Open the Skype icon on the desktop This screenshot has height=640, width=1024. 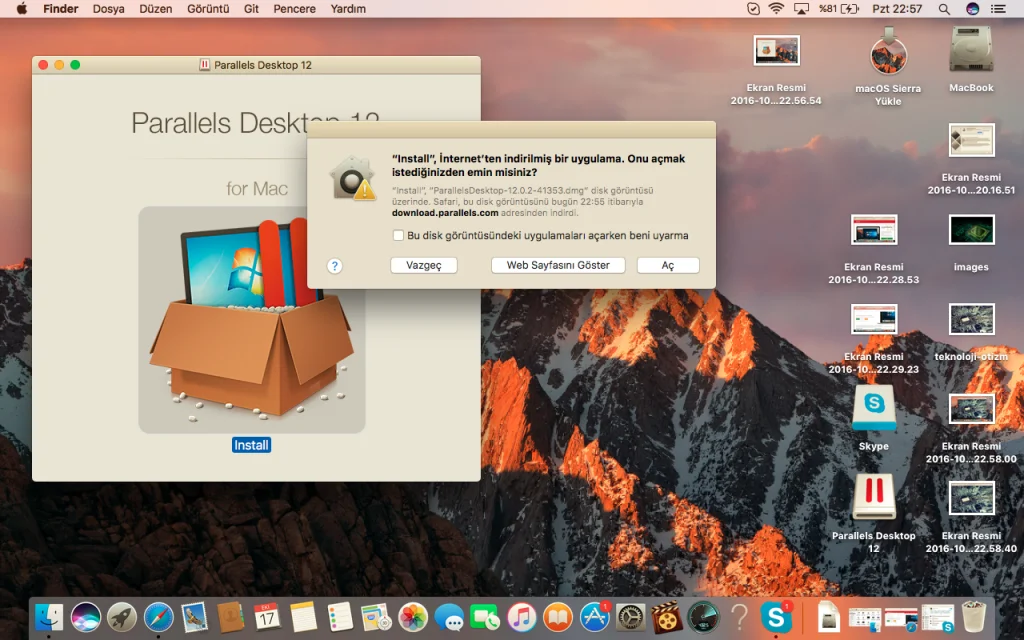873,408
